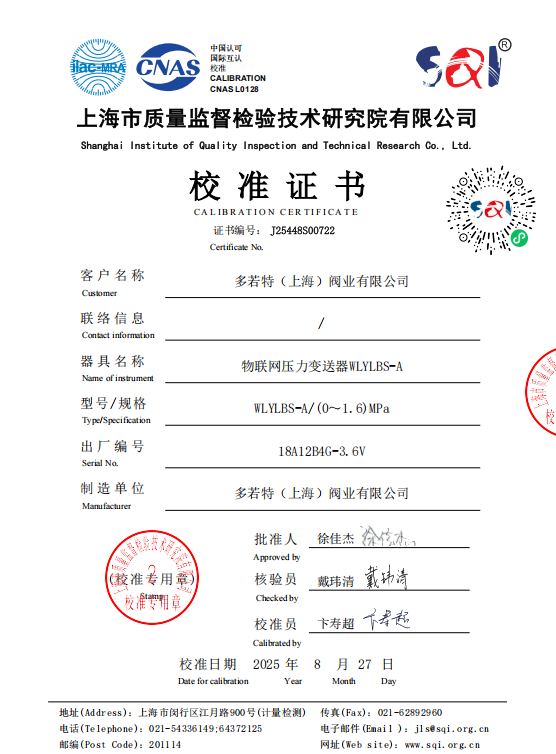Select the Chinese company title heading
This screenshot has width=556, height=754.
[x=277, y=118]
